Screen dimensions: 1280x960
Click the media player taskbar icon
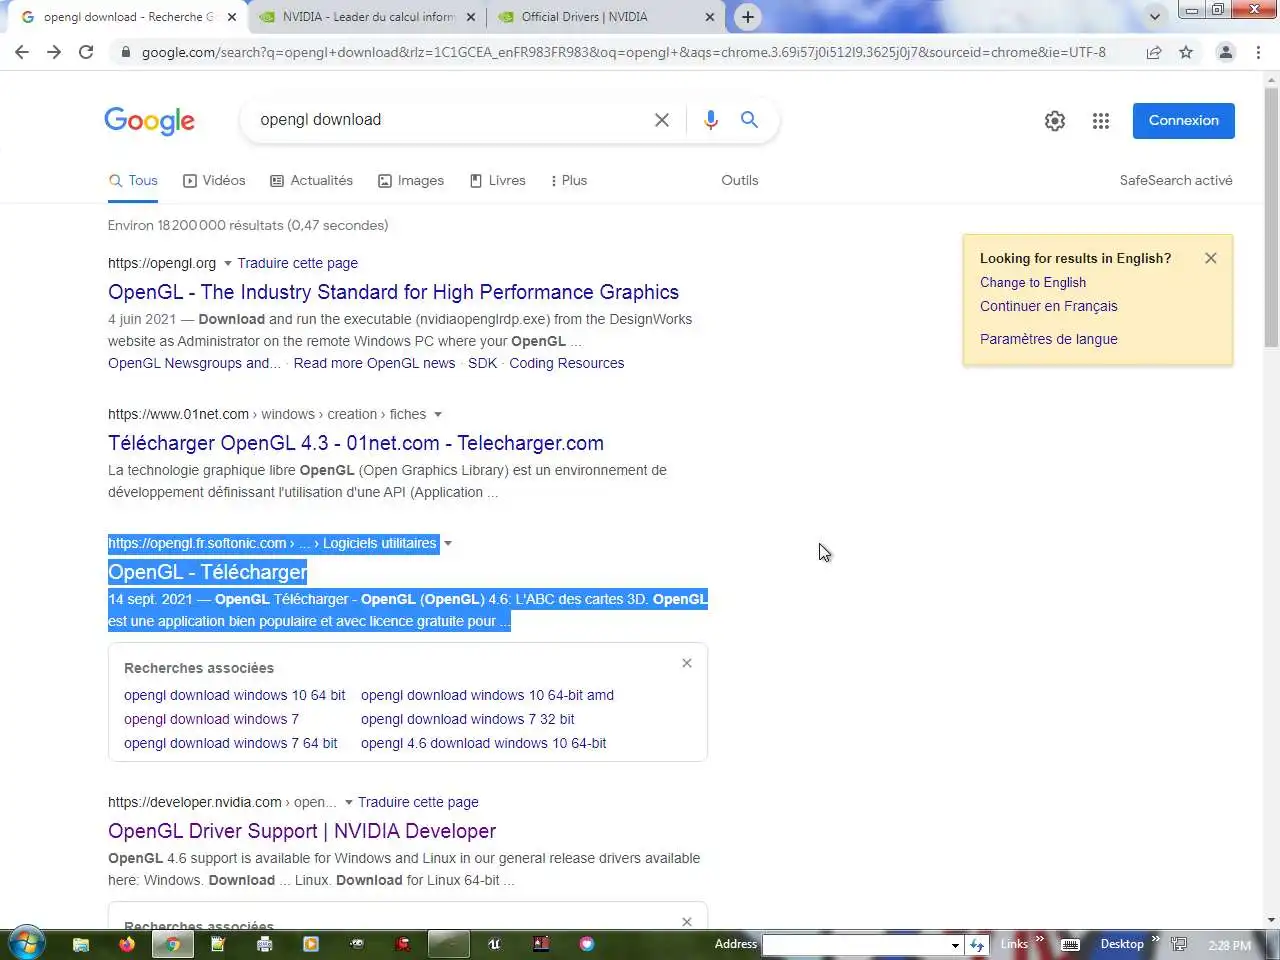311,944
